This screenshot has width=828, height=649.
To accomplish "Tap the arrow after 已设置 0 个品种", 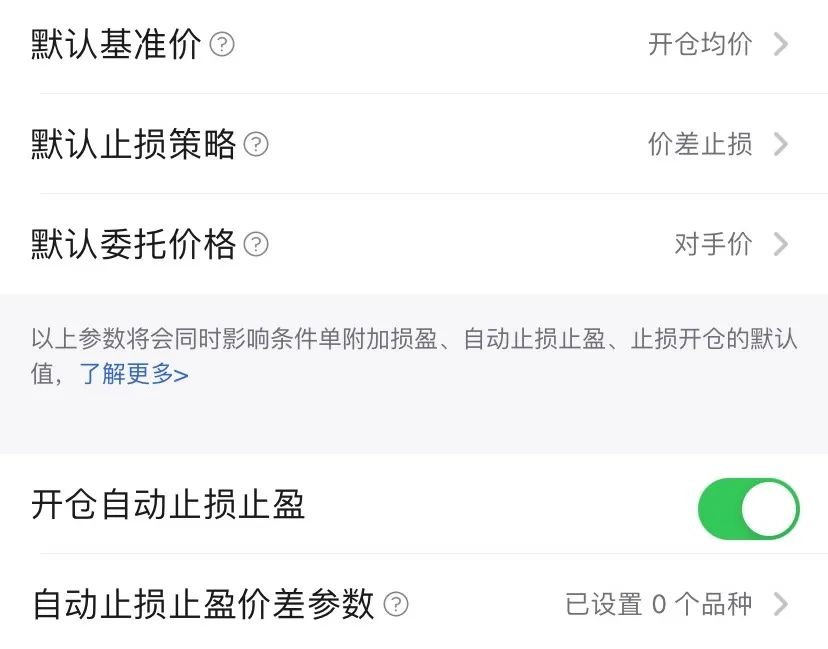I will point(781,605).
